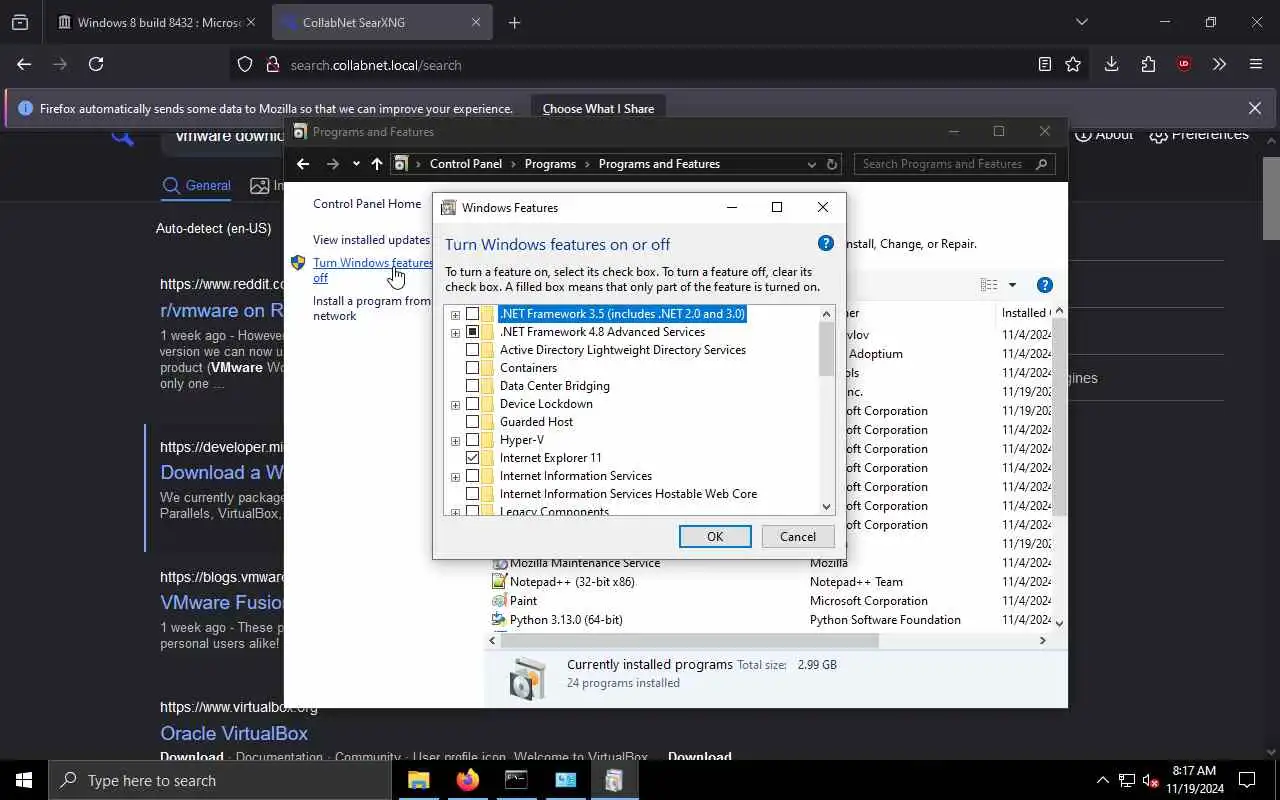Screen dimensions: 1280x800
Task: Open Firefox list all tabs dropdown
Action: tap(1081, 22)
